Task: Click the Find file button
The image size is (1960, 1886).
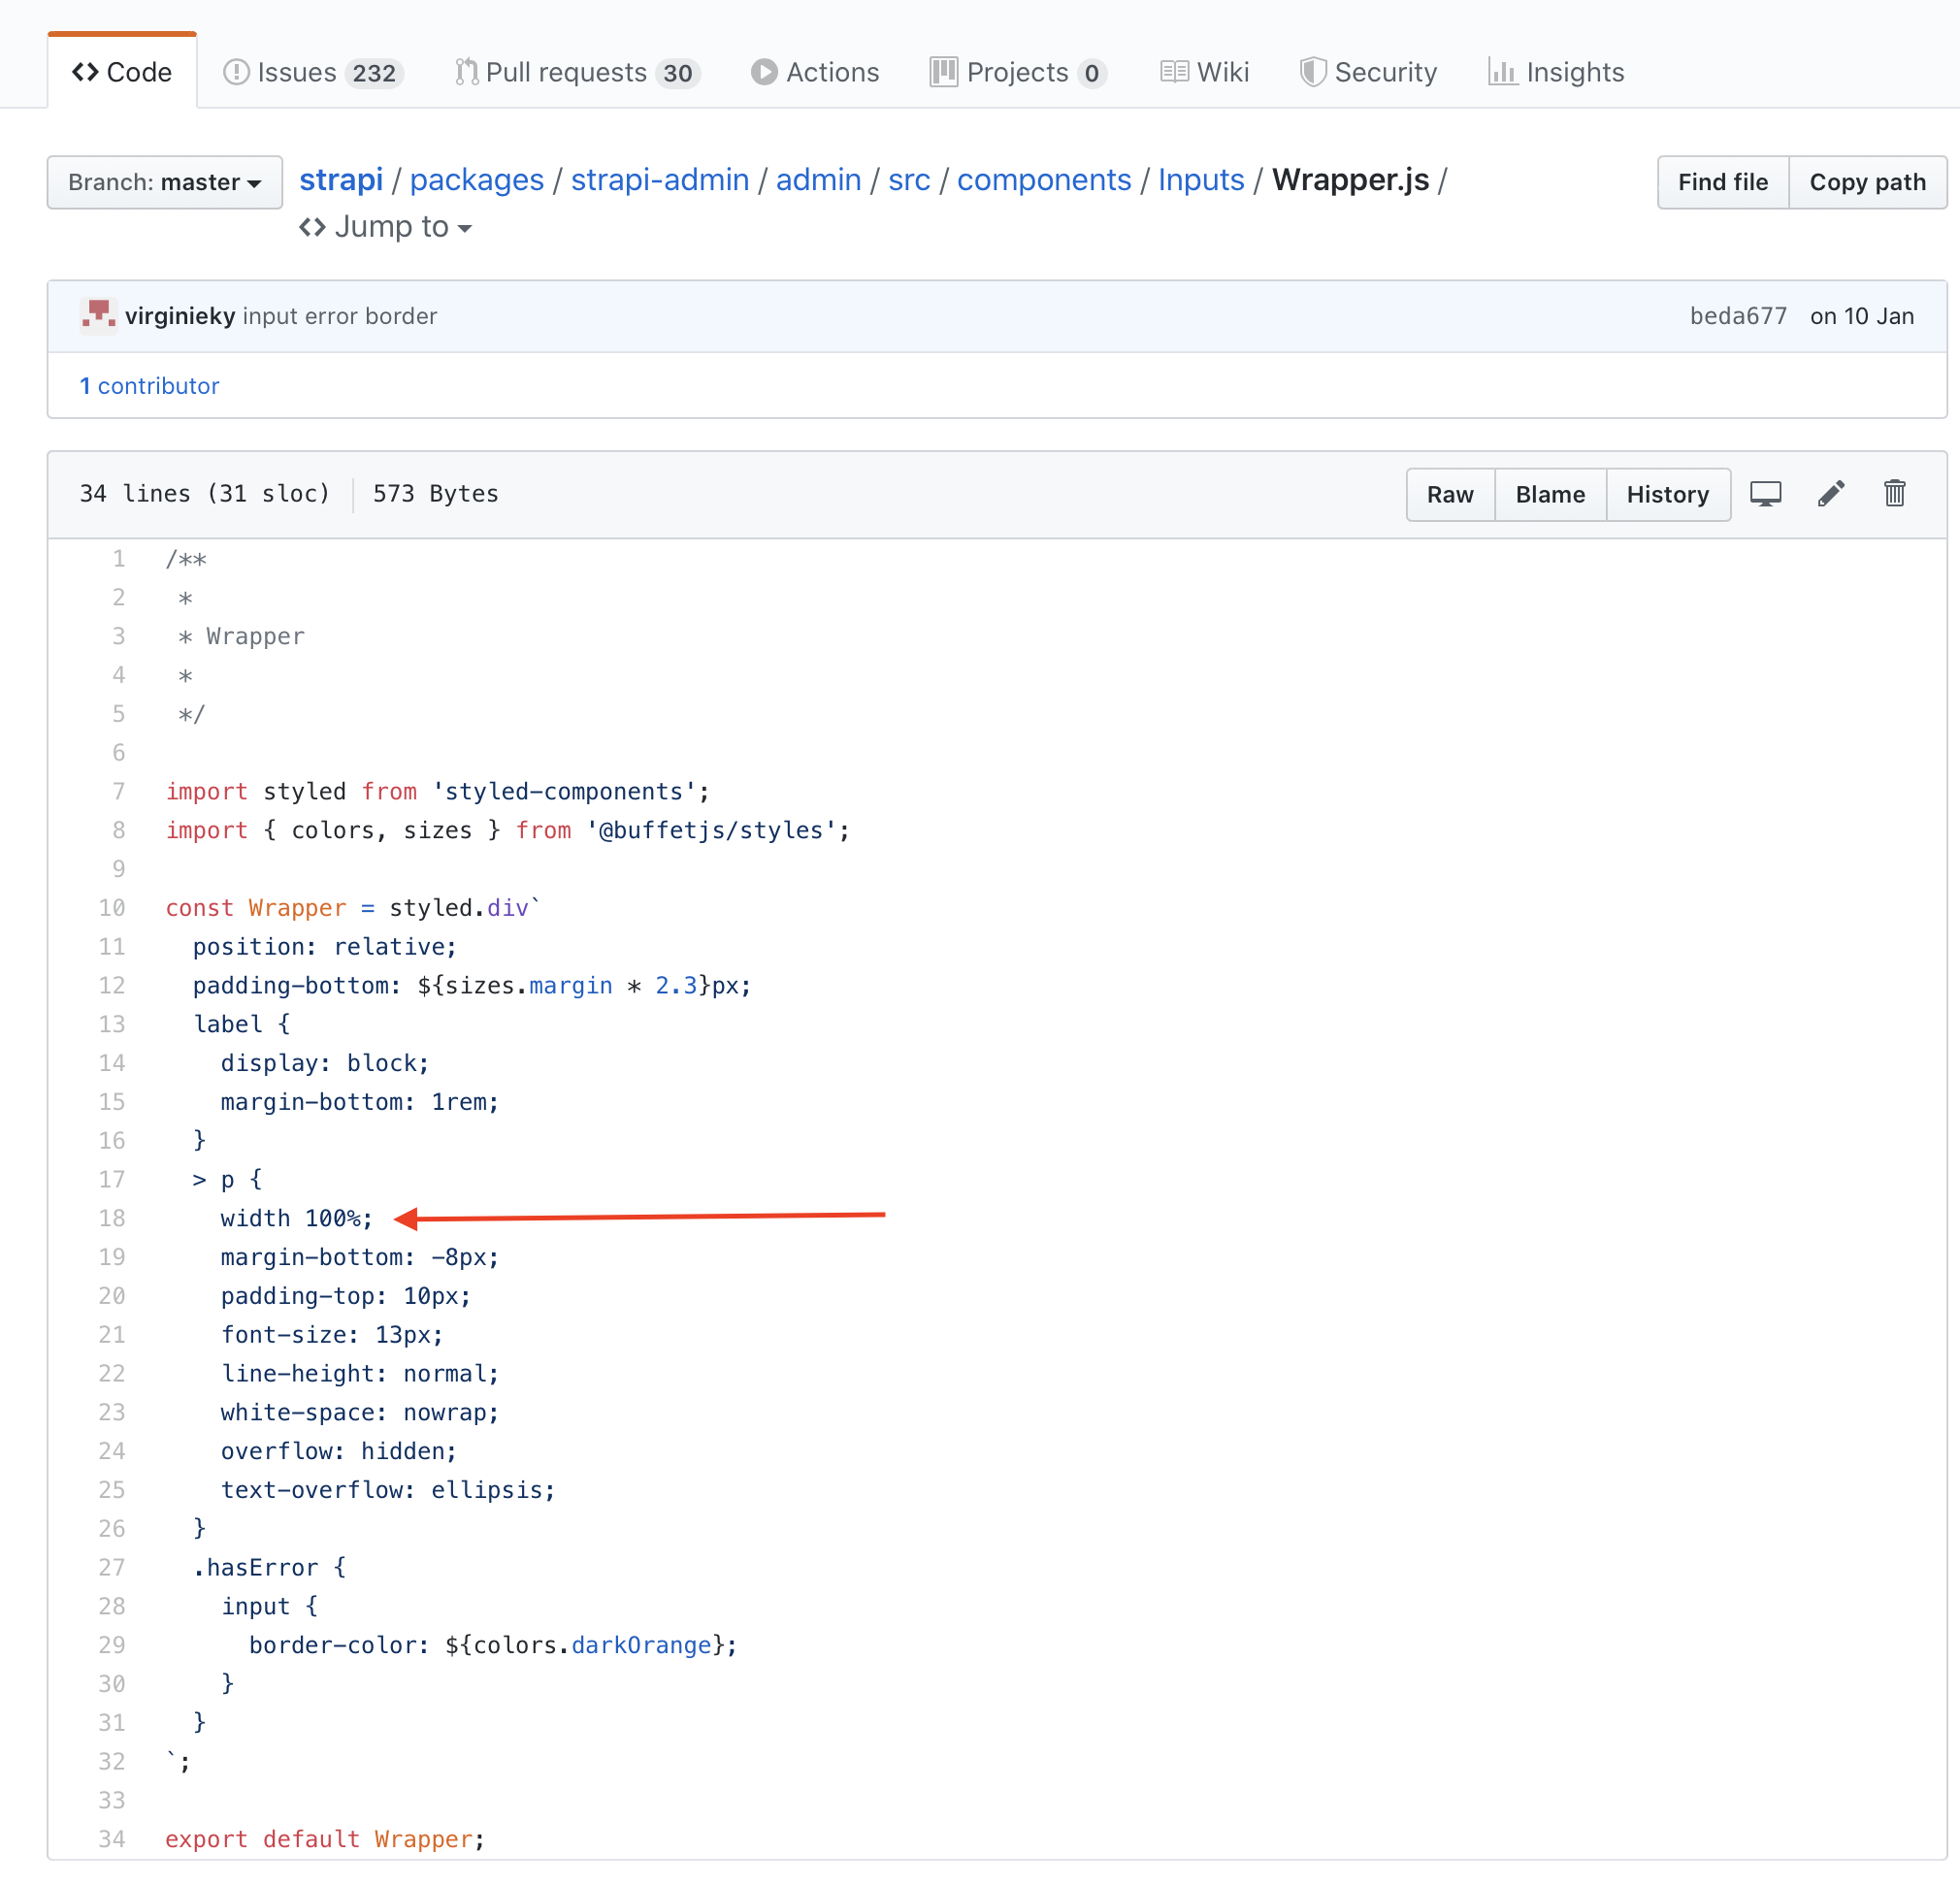Action: point(1722,182)
